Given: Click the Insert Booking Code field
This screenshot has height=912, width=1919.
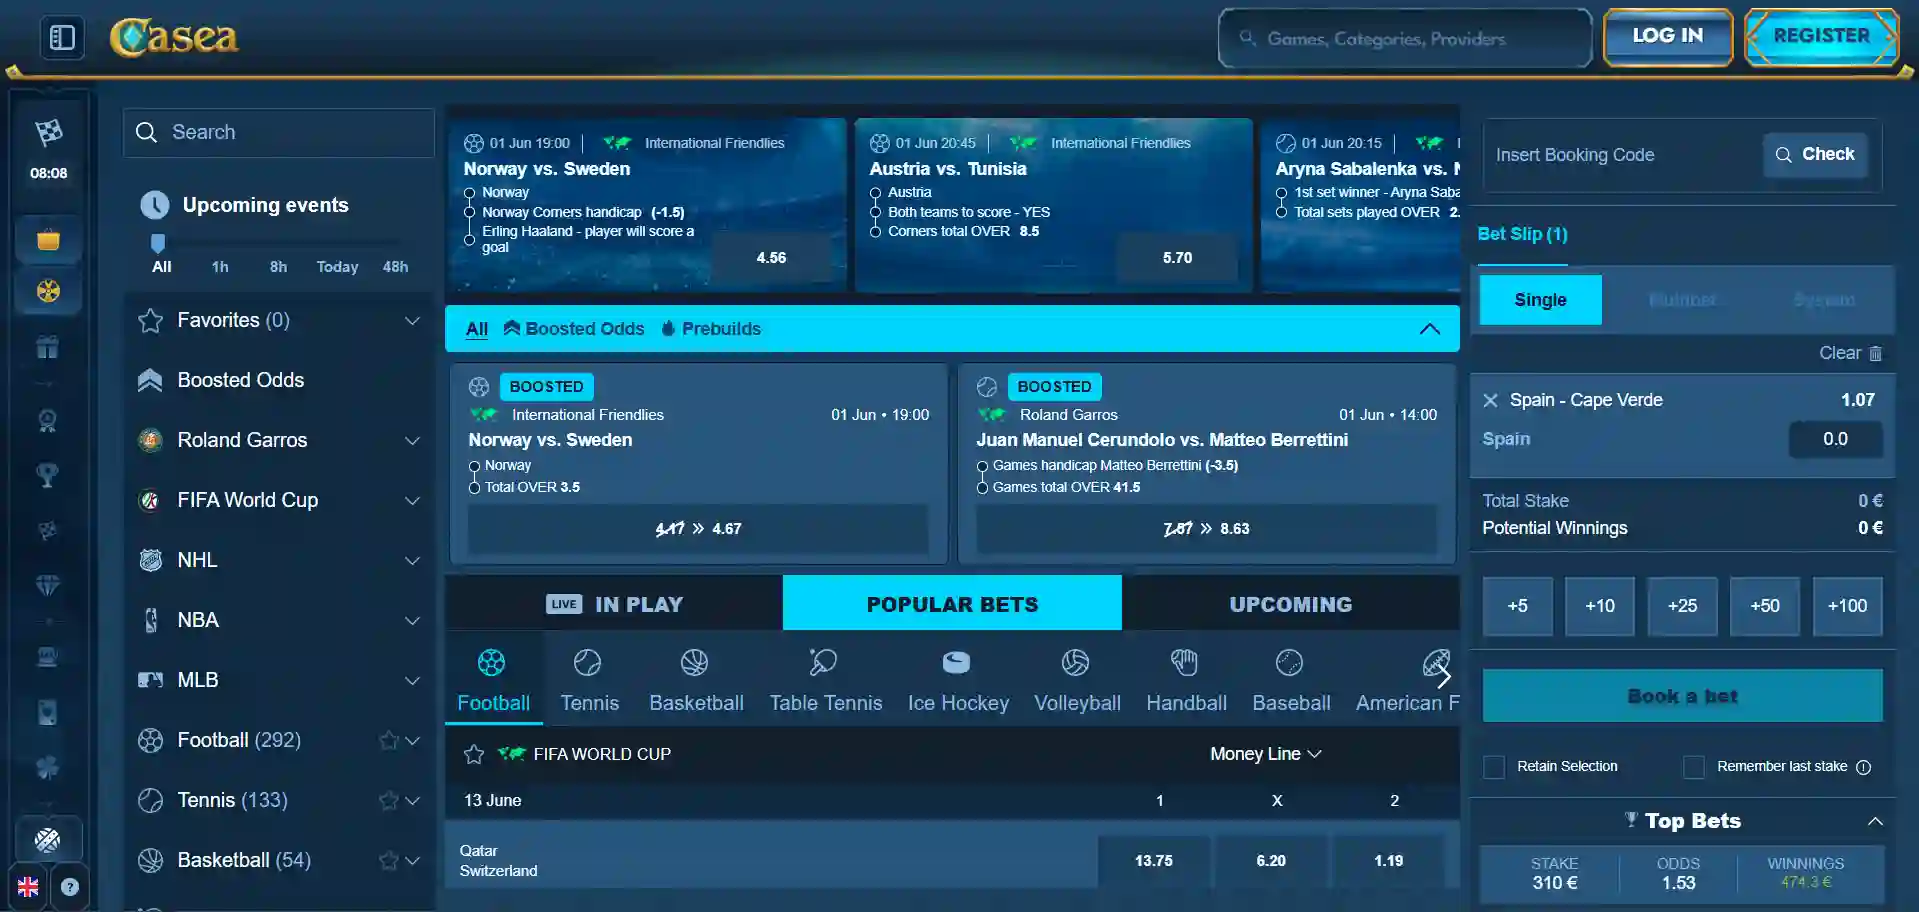Looking at the screenshot, I should click(x=1622, y=155).
